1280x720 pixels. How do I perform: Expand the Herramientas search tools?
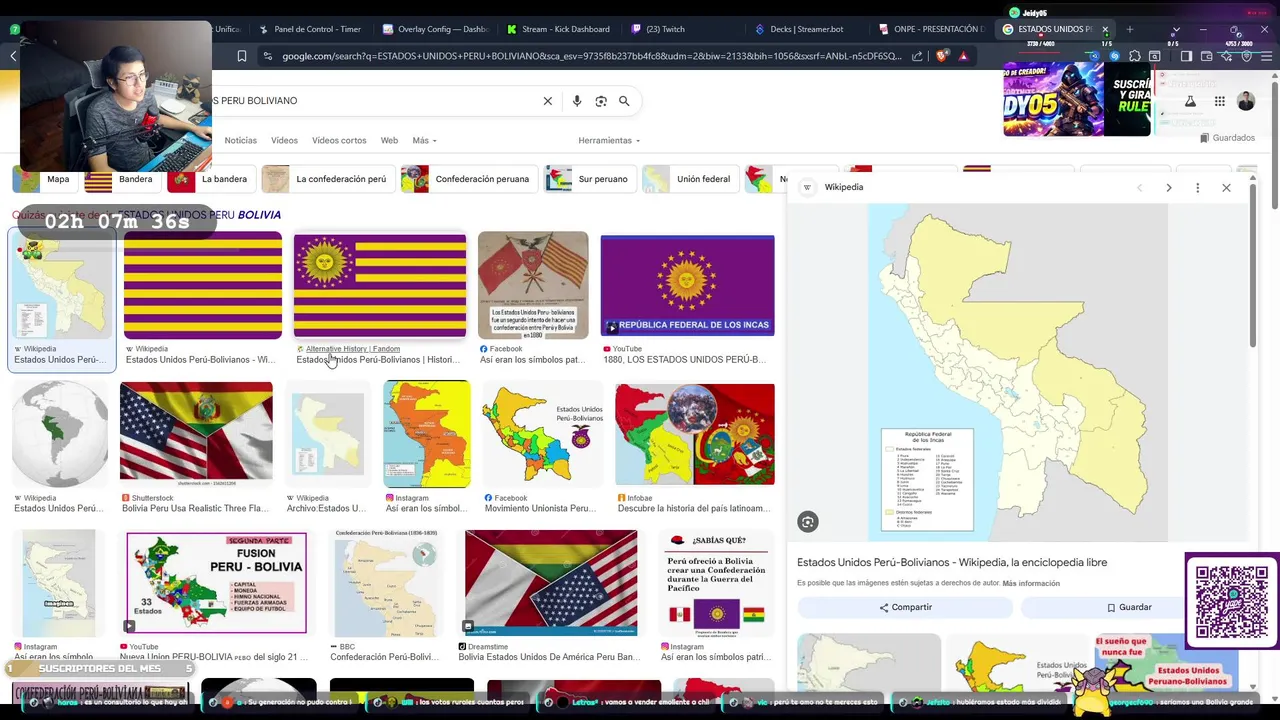tap(609, 141)
